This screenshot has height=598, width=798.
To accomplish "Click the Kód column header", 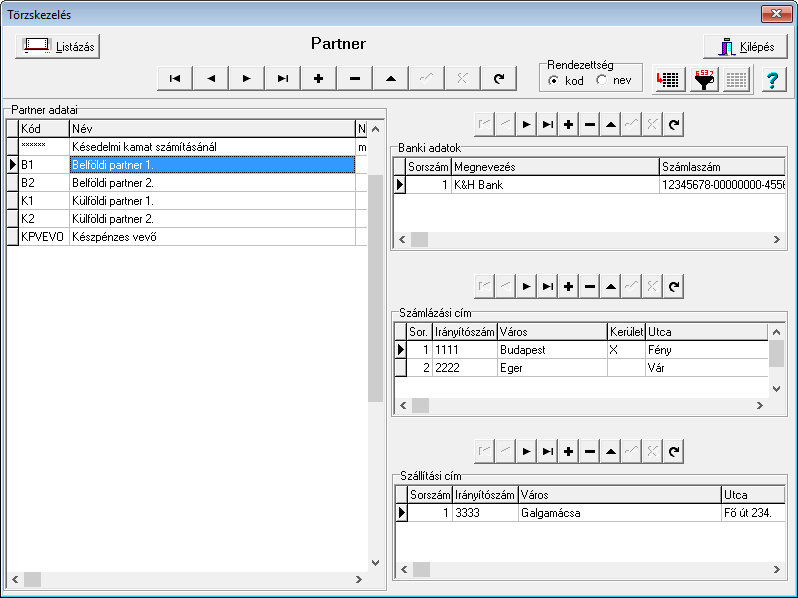I will click(44, 129).
